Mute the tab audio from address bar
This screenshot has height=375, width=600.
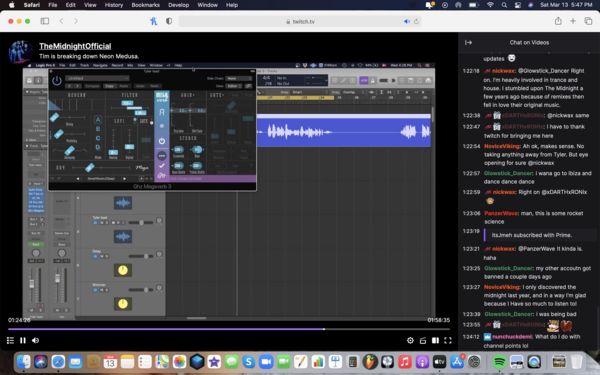coord(407,21)
